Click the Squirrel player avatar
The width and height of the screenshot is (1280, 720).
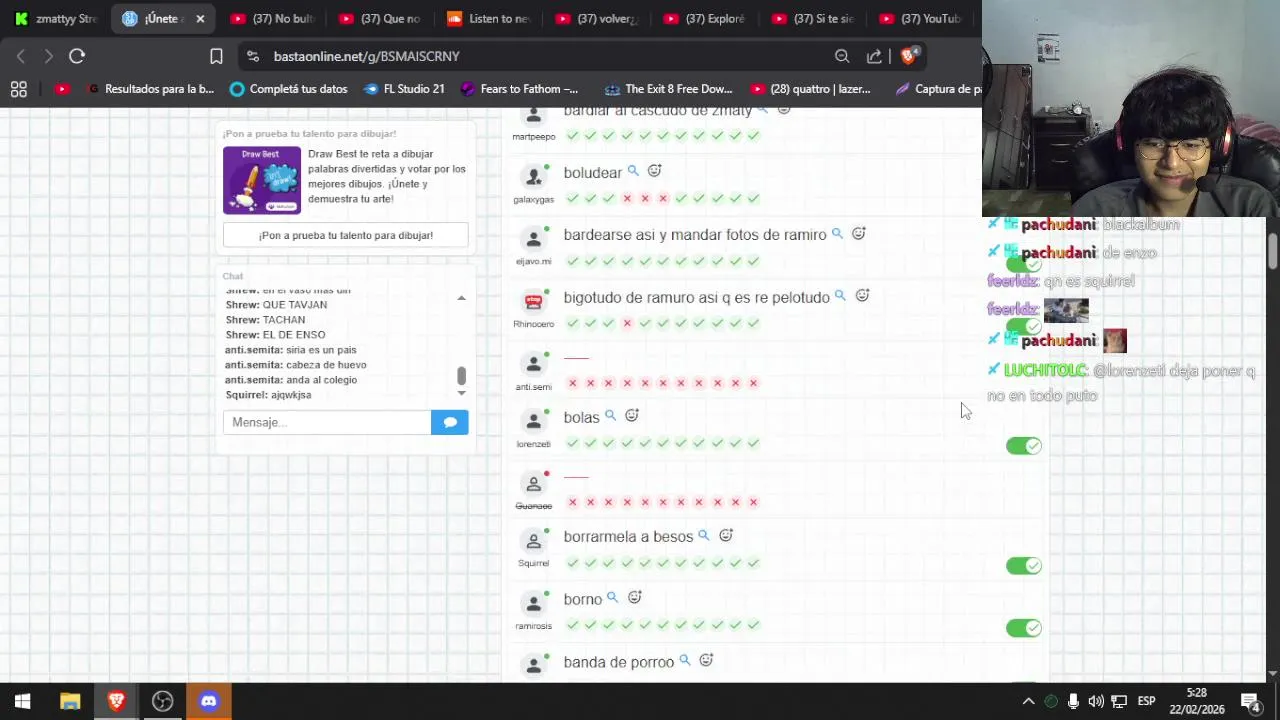(x=533, y=541)
